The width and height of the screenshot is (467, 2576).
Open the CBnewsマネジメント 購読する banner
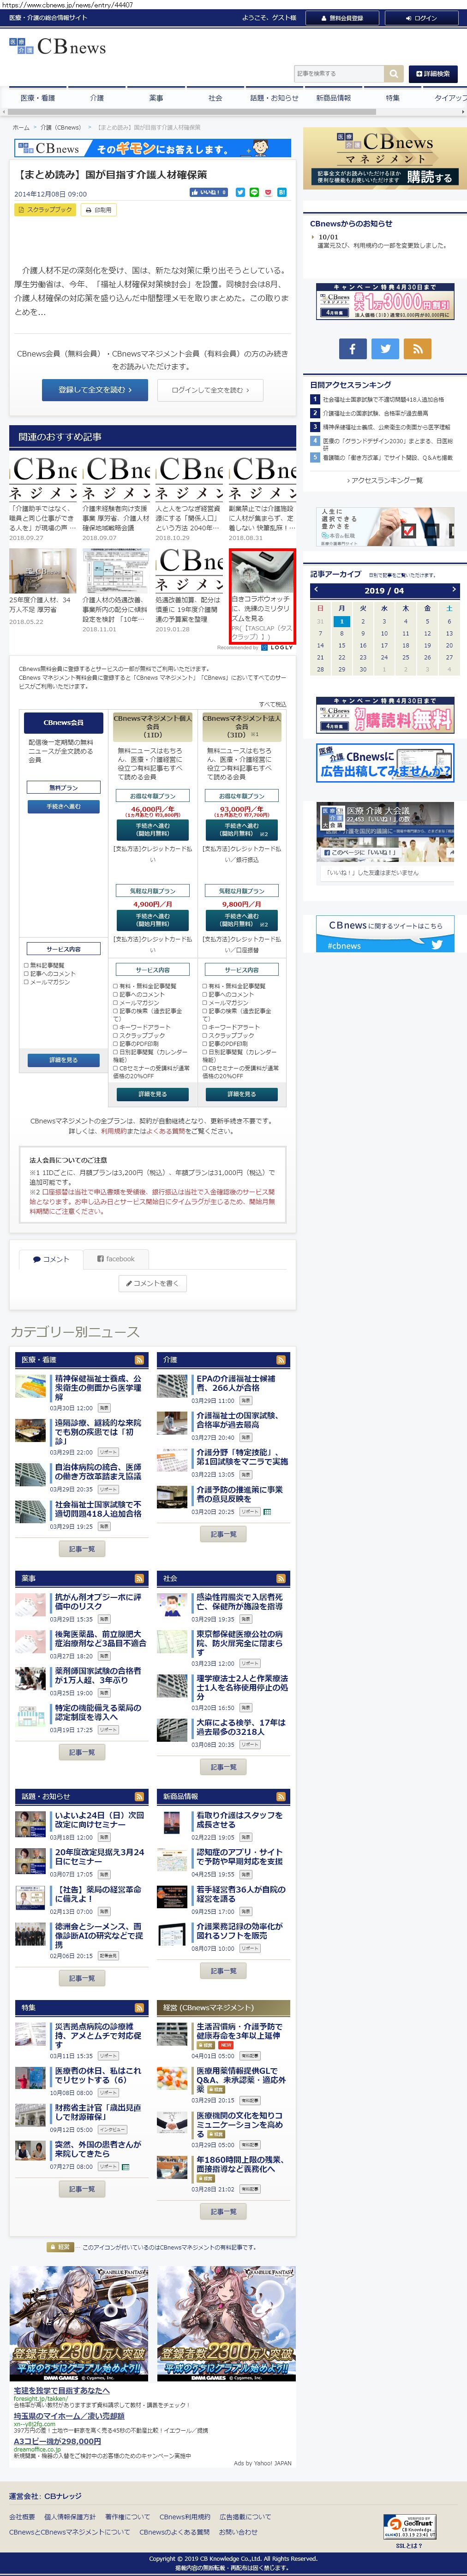(x=384, y=159)
